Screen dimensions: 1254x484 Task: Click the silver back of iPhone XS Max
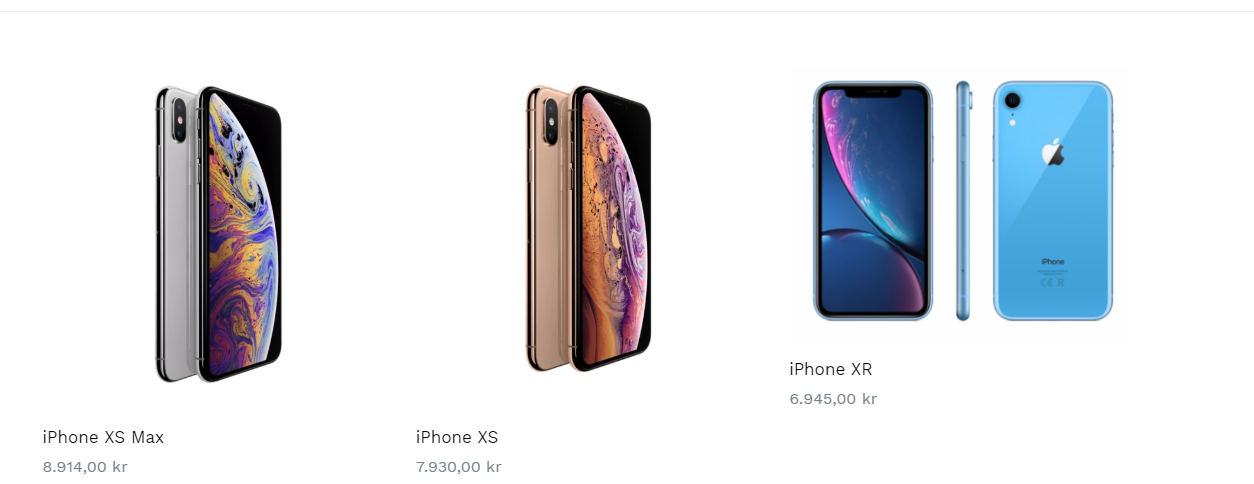tap(175, 232)
